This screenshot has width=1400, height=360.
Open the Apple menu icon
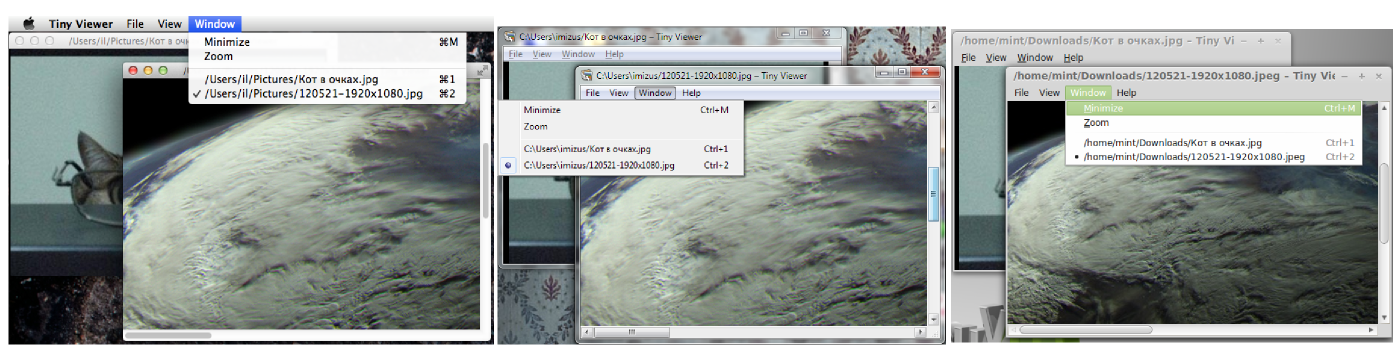coord(29,23)
